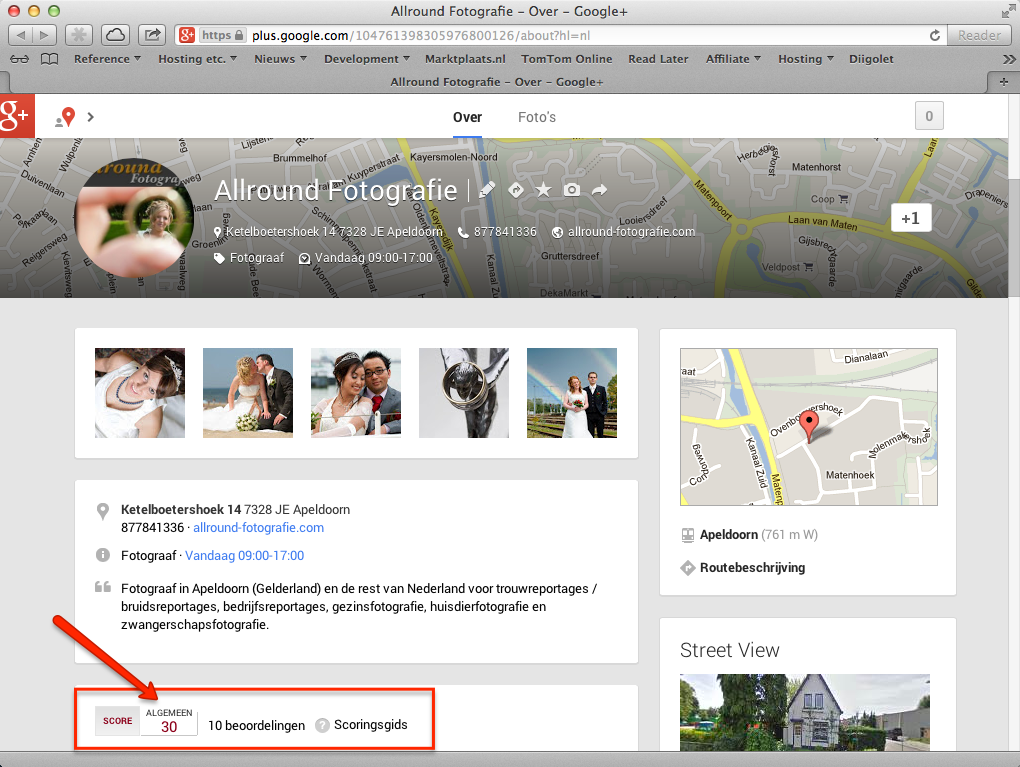Viewport: 1020px width, 767px height.
Task: Open the allround-fotografie.com link in details card
Action: point(258,527)
